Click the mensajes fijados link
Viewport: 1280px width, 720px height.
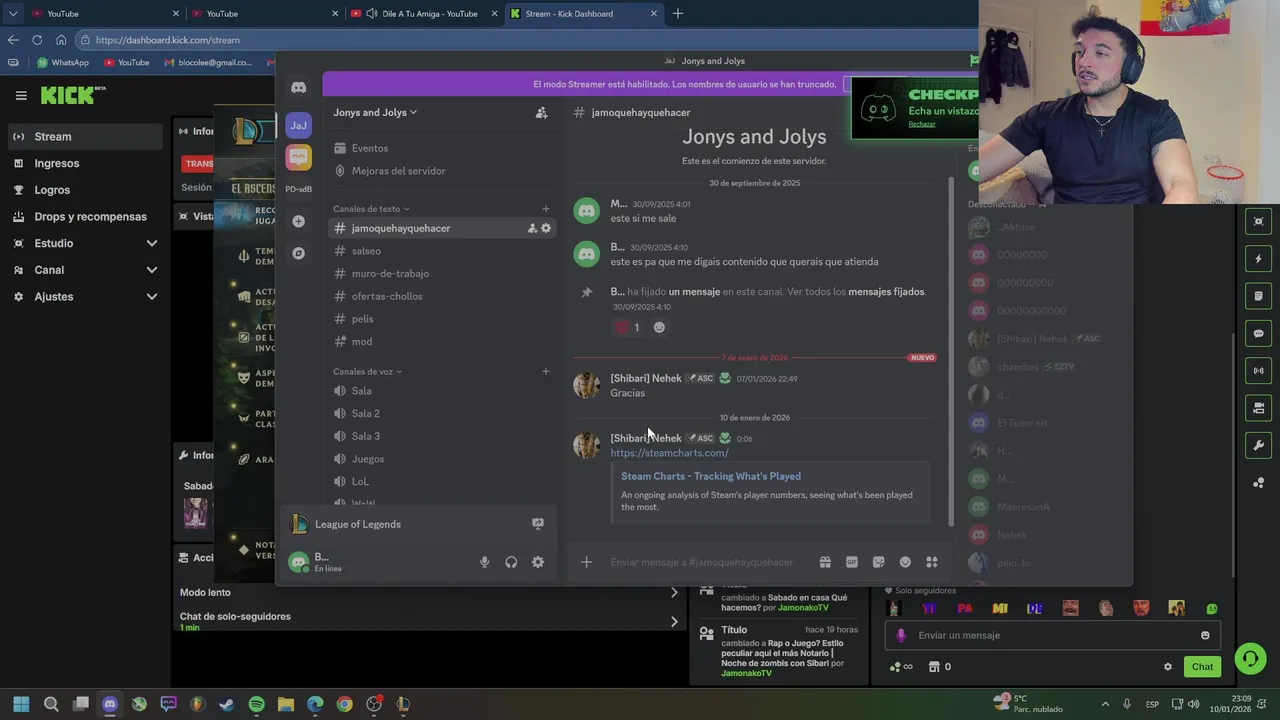(886, 292)
